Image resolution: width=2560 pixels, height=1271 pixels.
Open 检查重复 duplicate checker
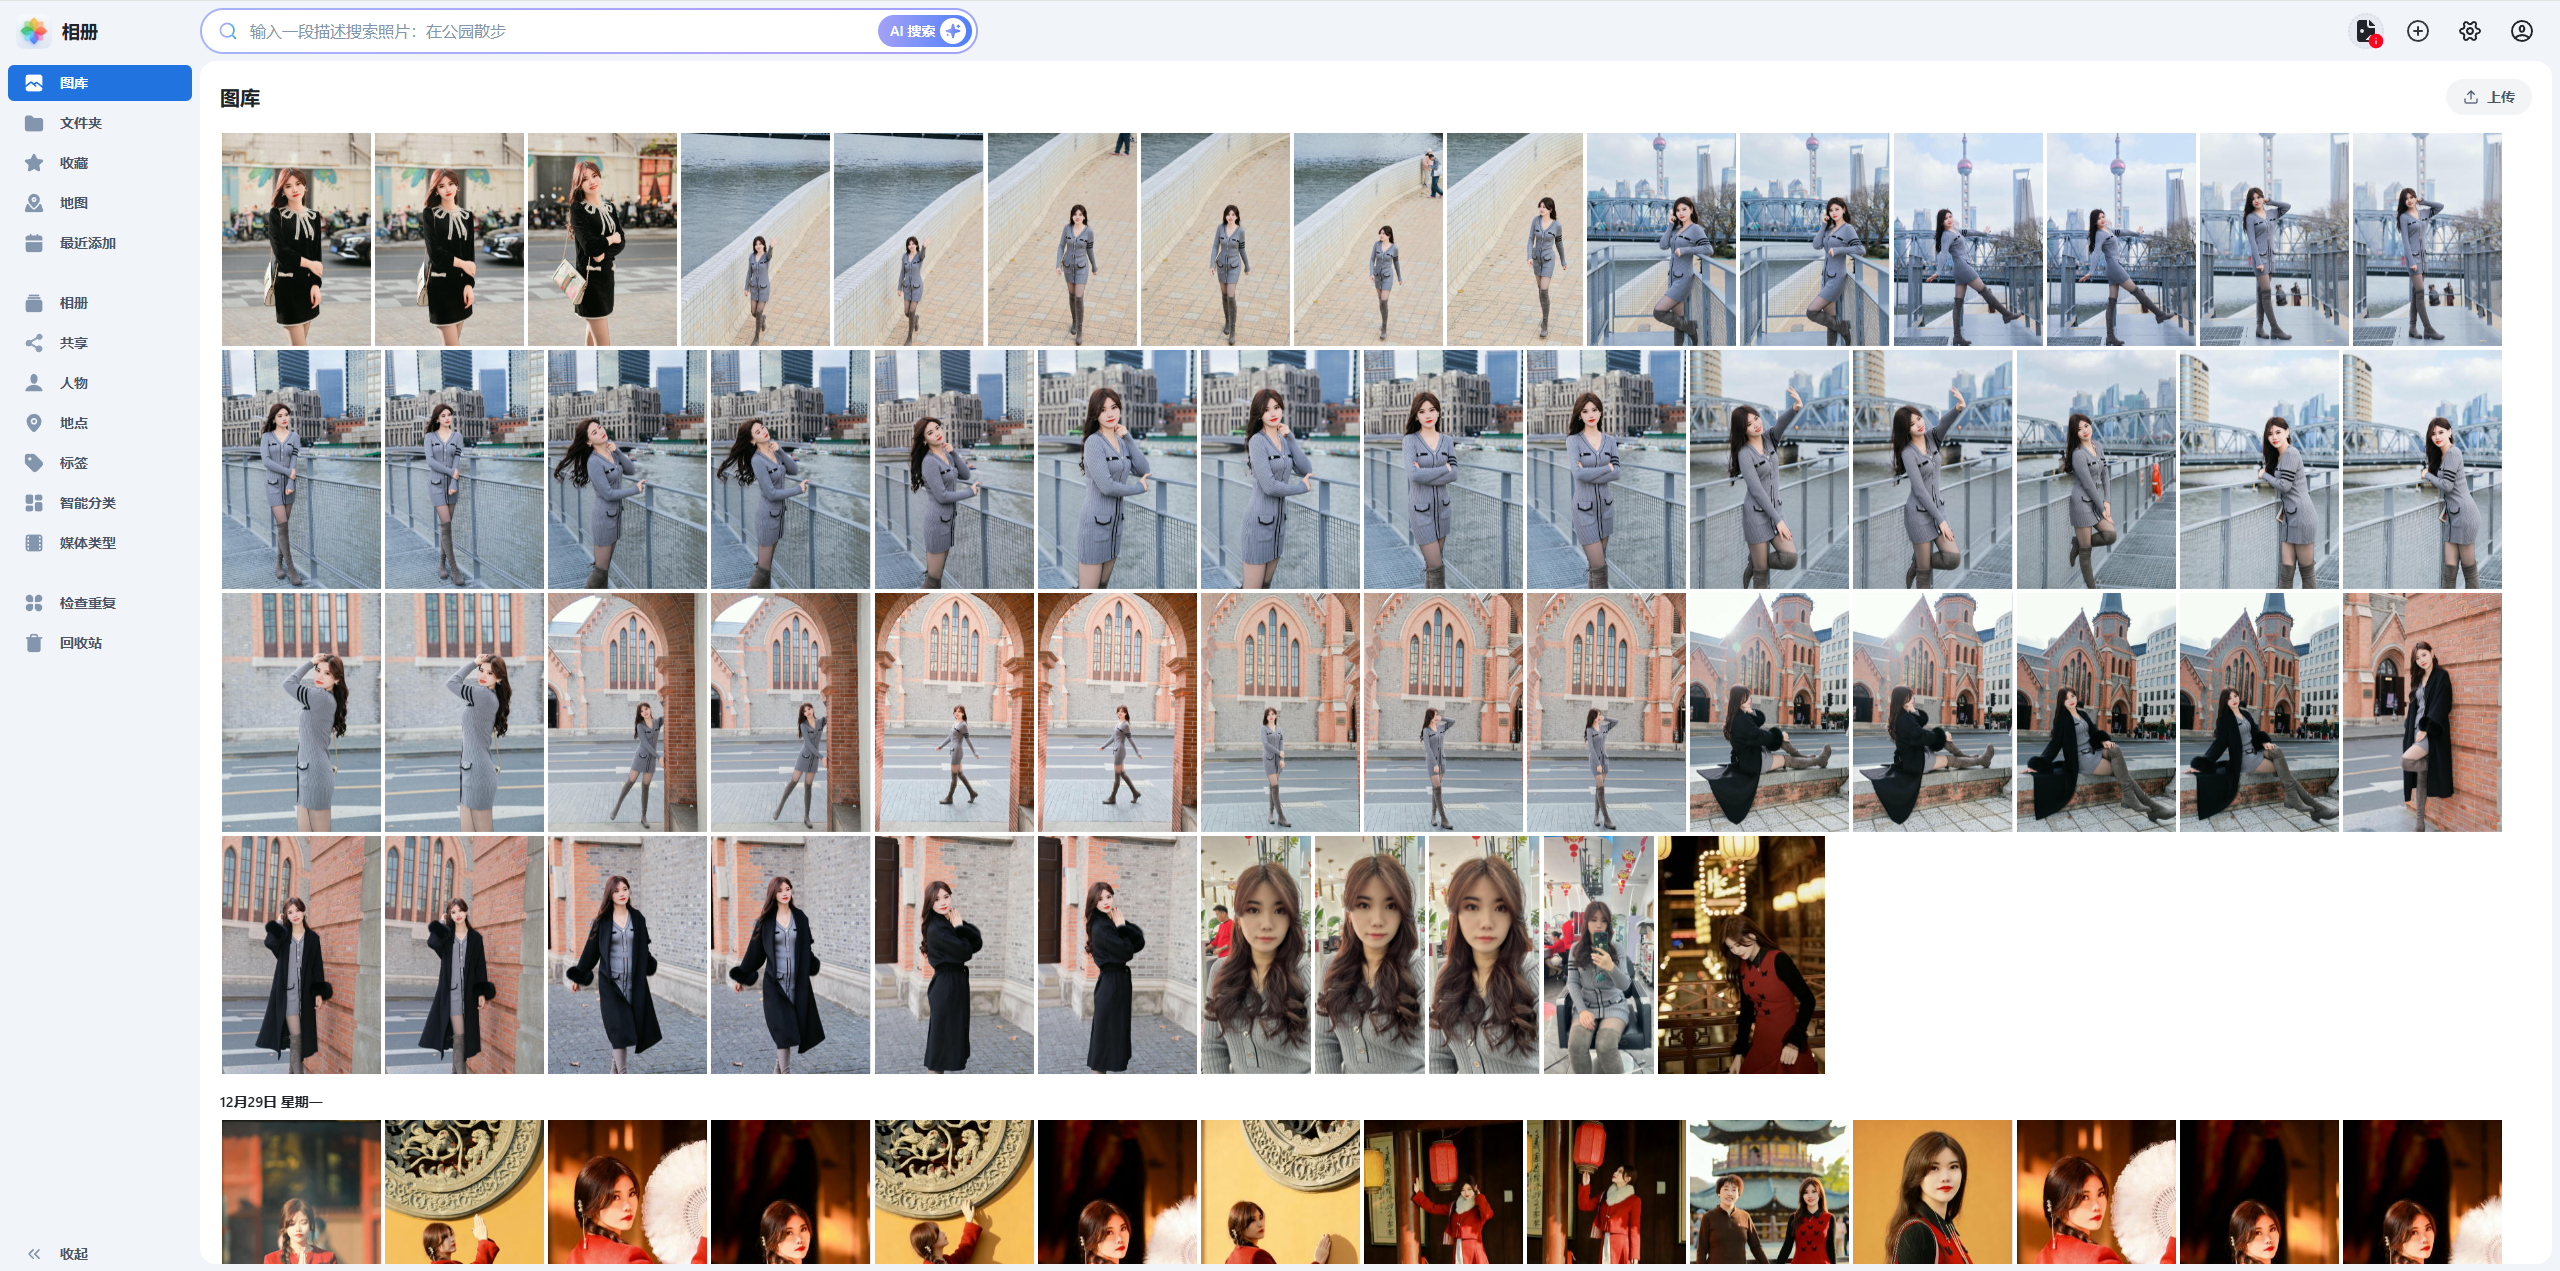tap(88, 603)
